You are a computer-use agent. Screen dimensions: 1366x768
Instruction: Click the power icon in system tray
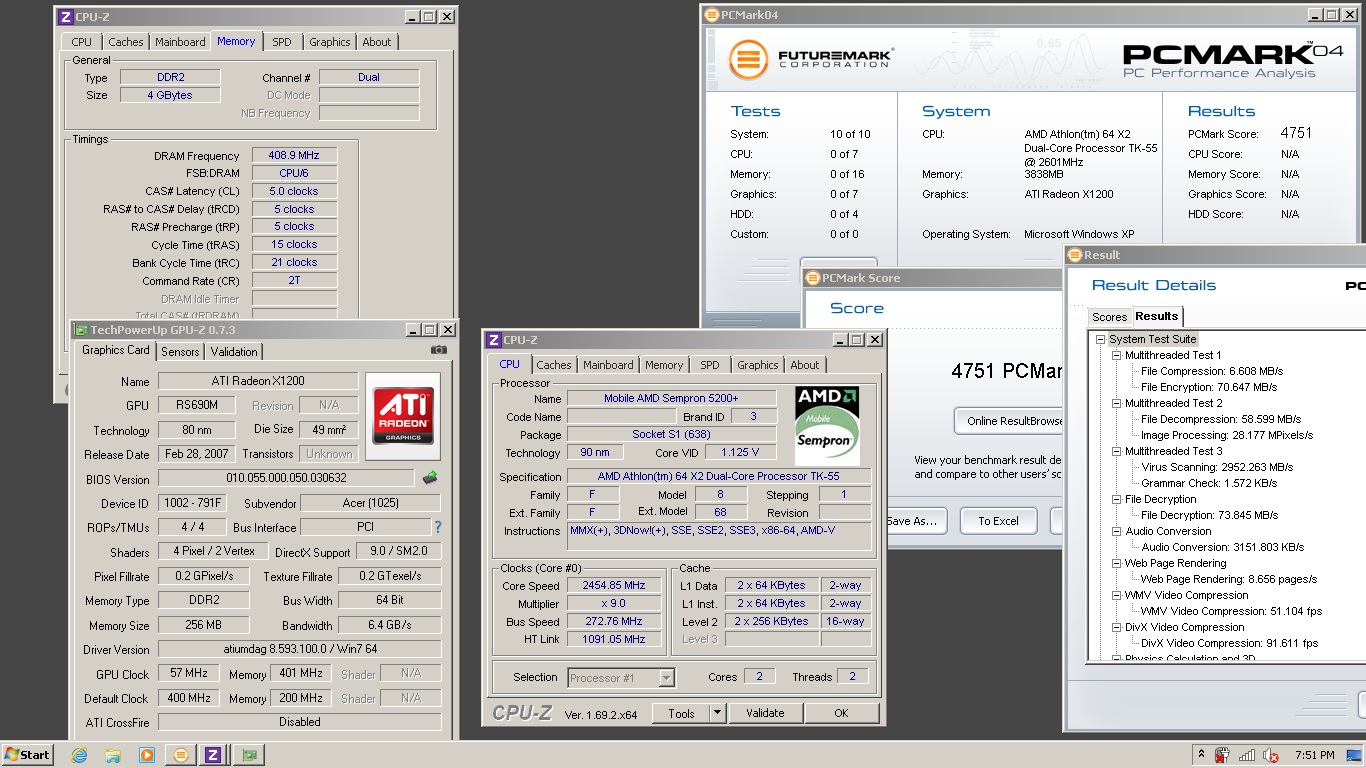click(x=1222, y=755)
